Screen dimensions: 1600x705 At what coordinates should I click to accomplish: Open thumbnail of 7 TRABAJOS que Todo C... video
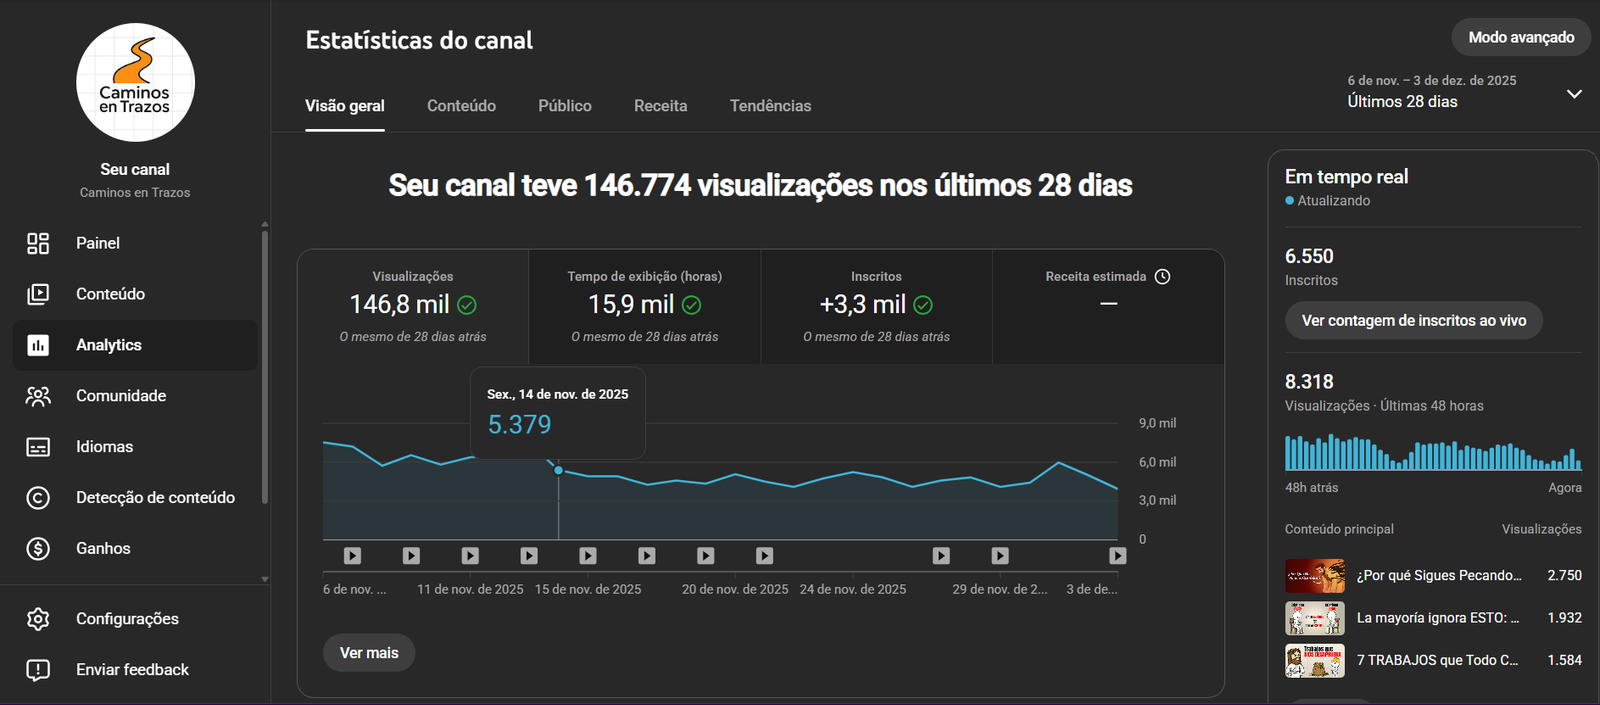click(1315, 660)
